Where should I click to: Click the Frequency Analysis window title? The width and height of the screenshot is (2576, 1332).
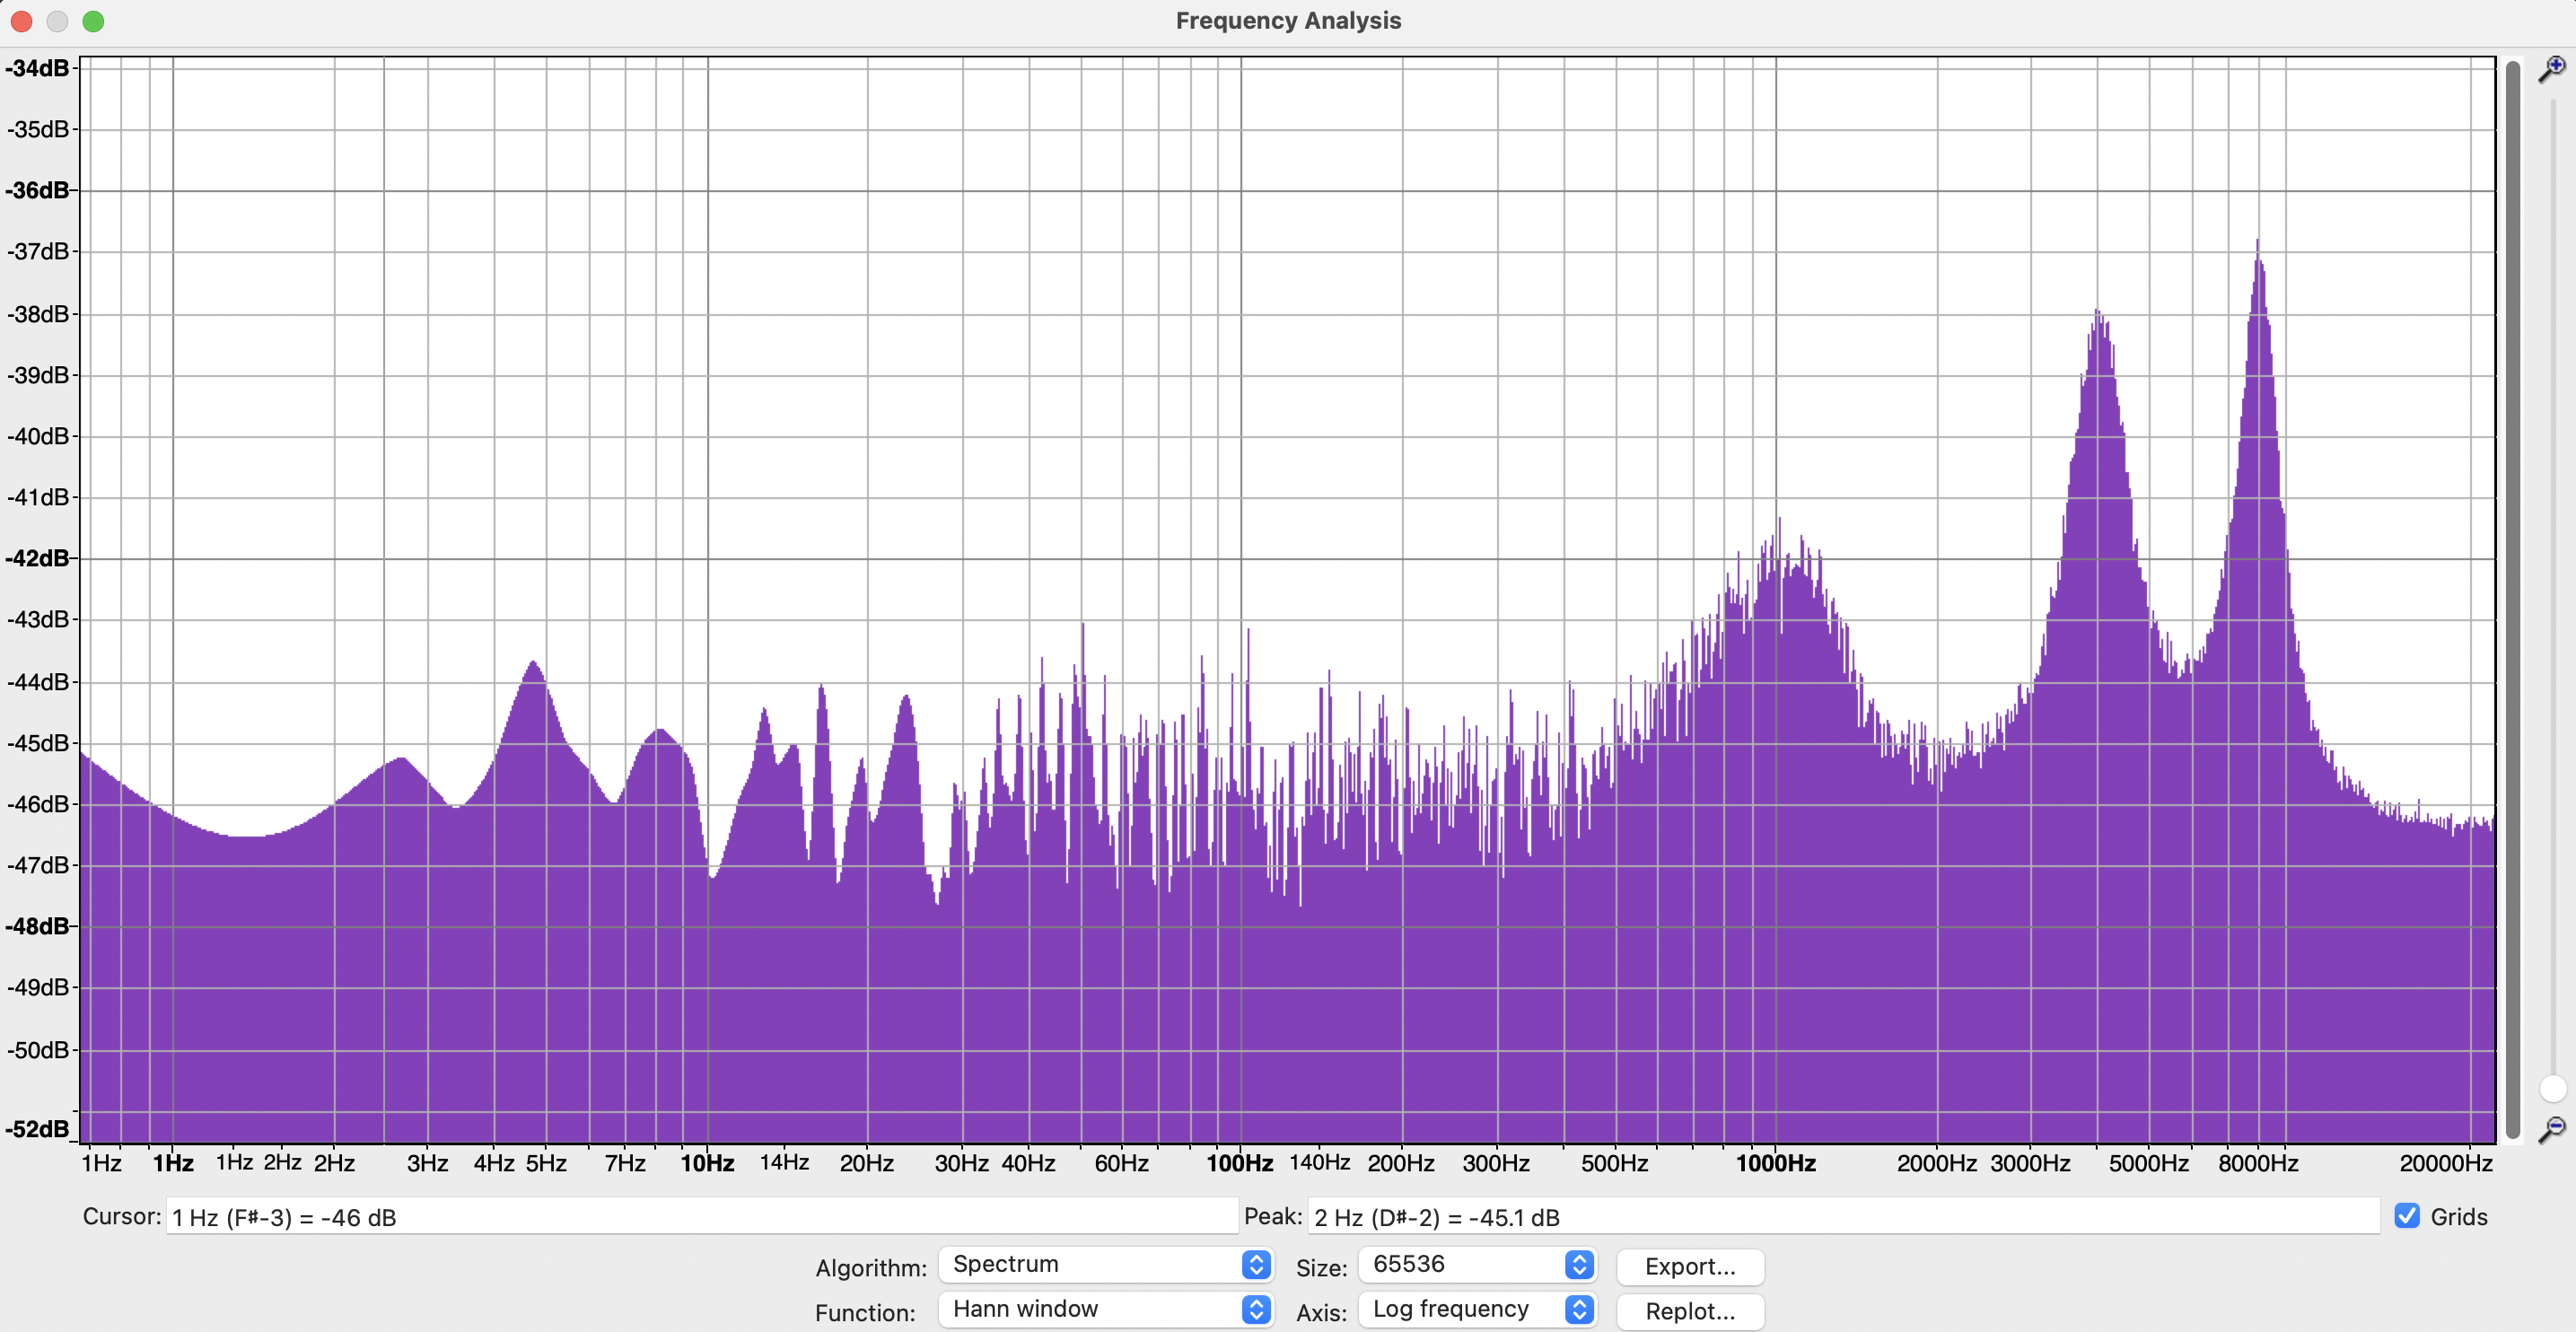coord(1288,21)
